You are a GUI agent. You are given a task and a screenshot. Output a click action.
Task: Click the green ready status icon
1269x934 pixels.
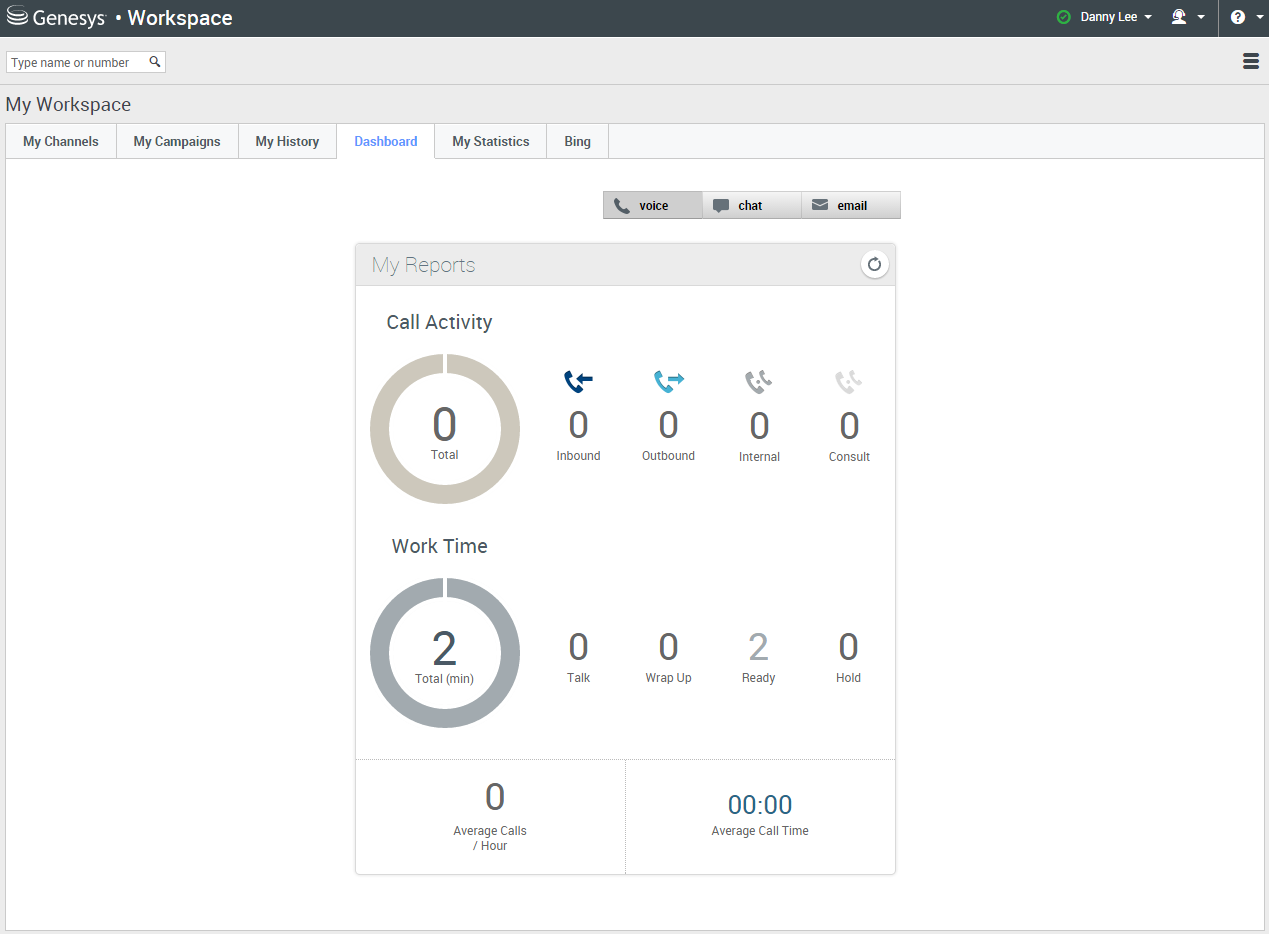1063,18
